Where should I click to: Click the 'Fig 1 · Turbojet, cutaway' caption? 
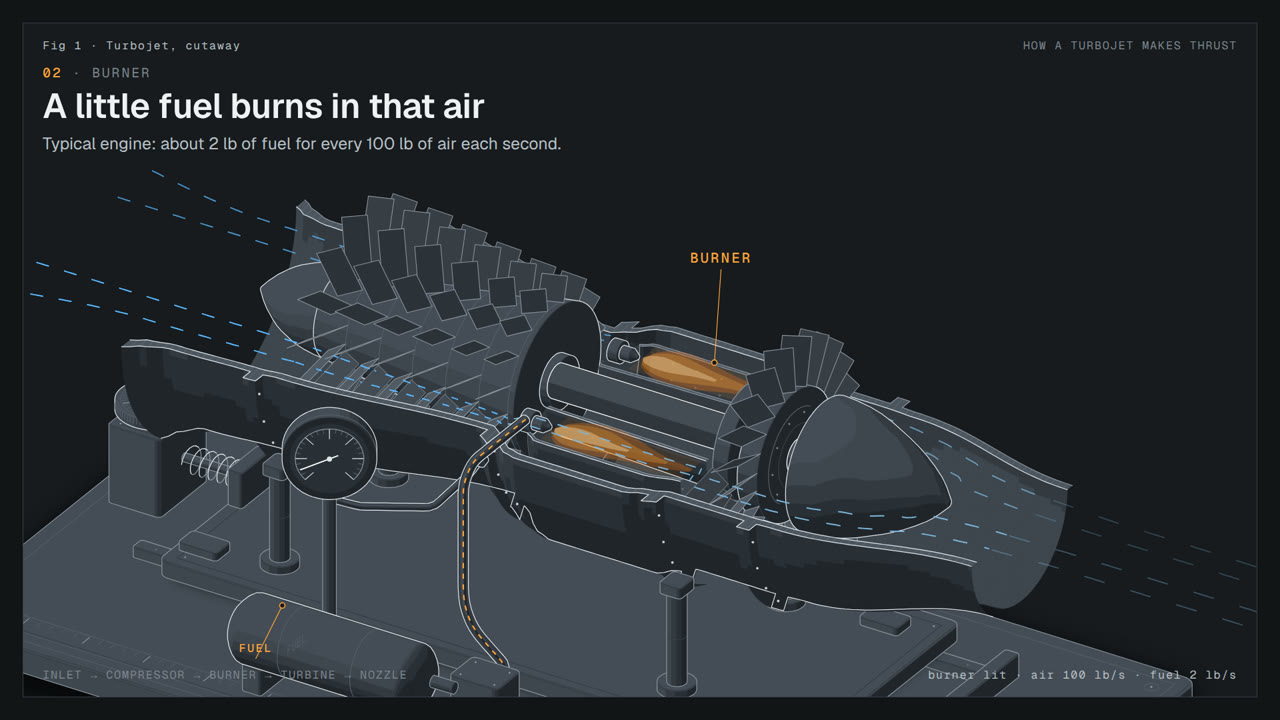pyautogui.click(x=141, y=46)
